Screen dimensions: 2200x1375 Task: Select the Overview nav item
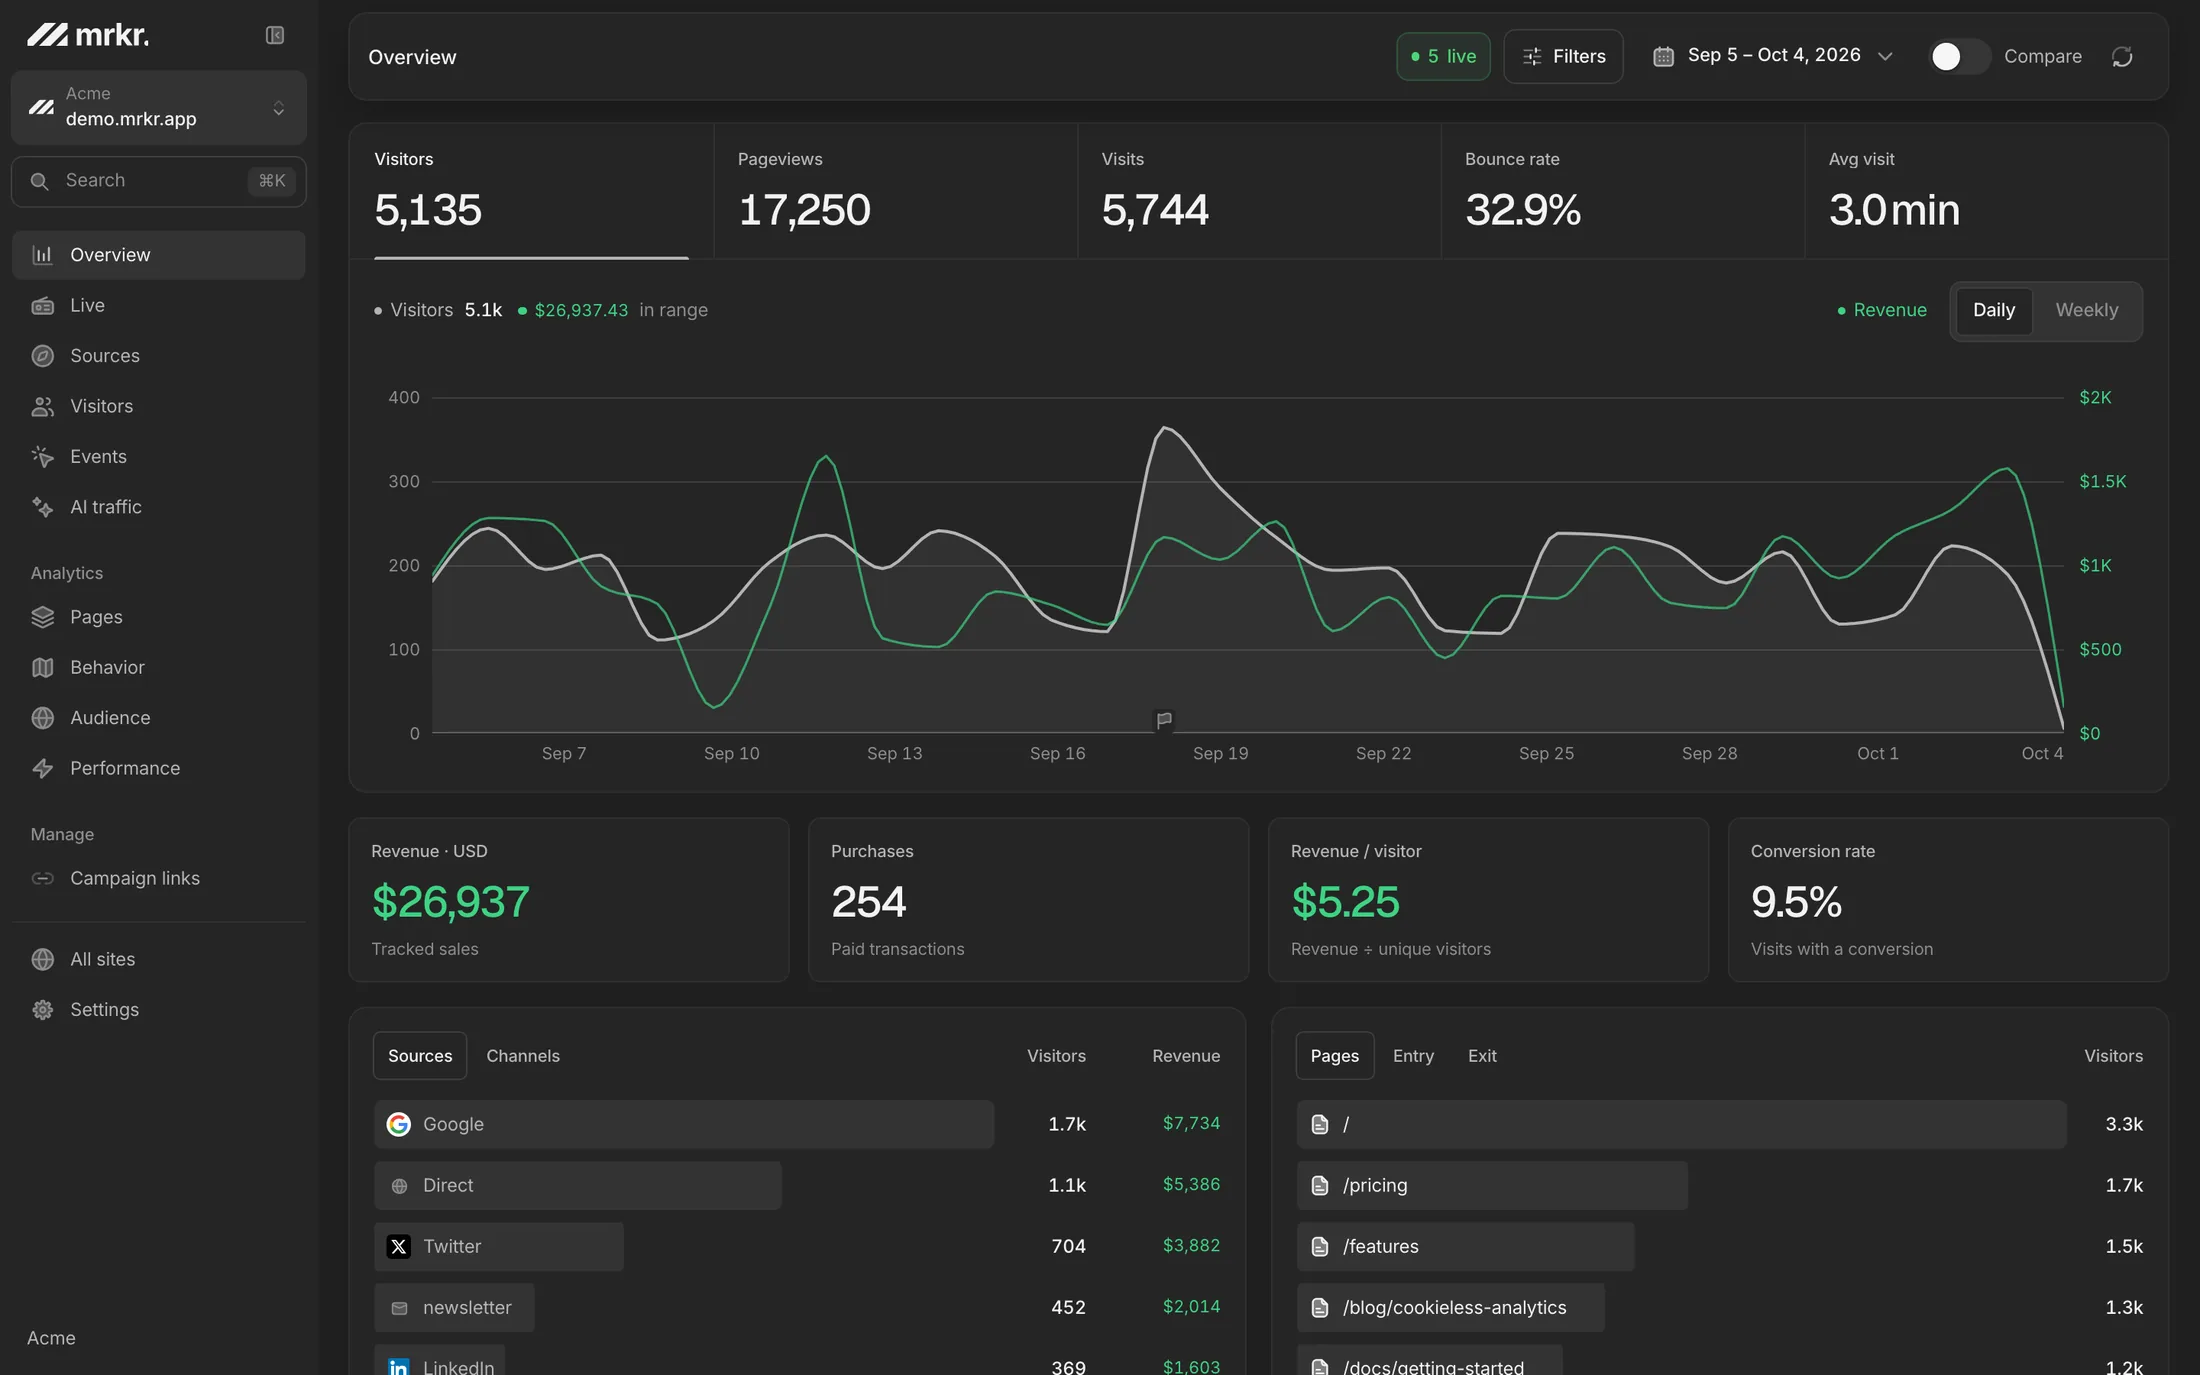coord(159,255)
